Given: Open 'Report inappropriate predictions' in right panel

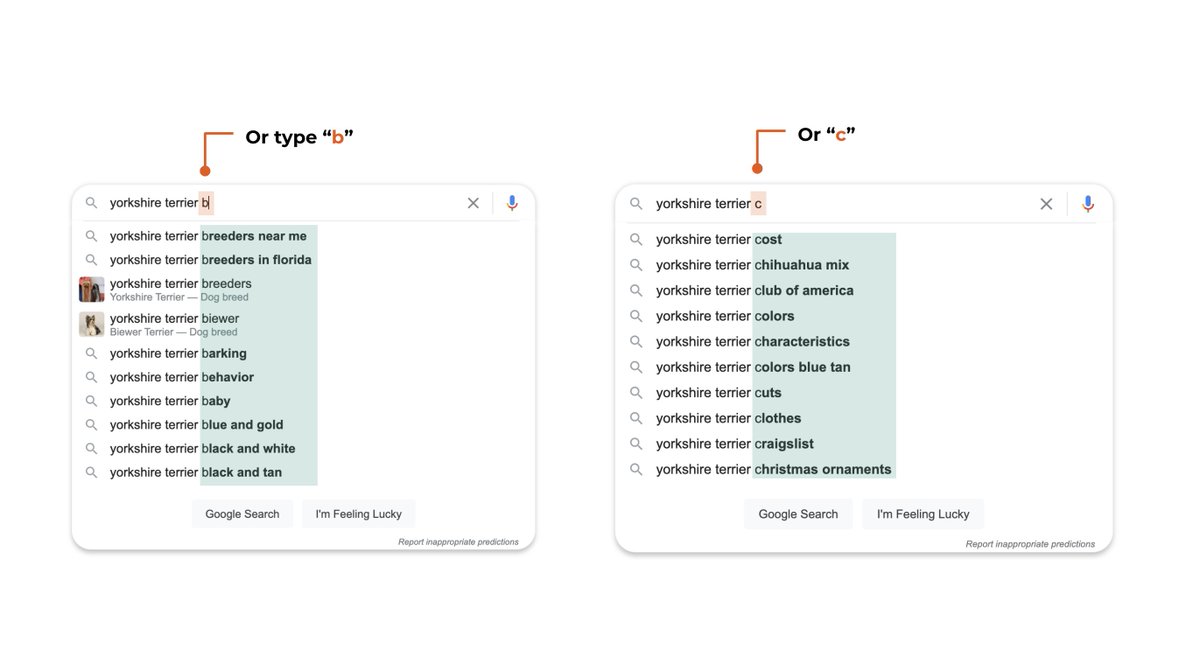Looking at the screenshot, I should tap(1030, 544).
